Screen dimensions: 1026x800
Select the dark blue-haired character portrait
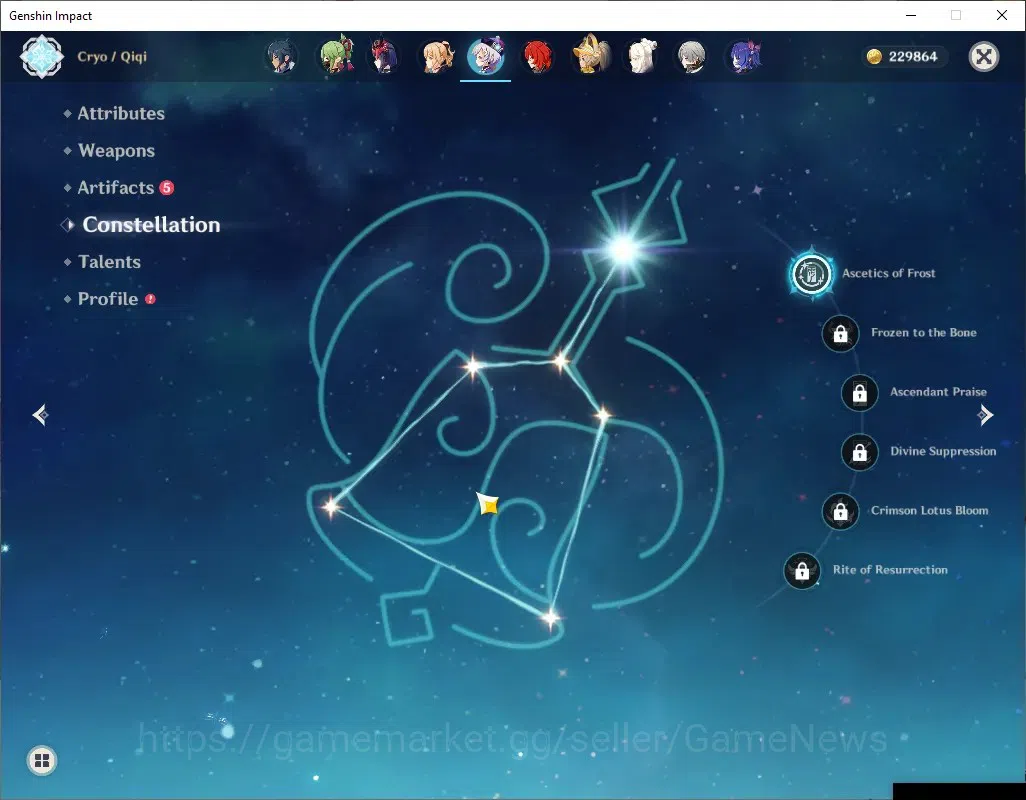[282, 56]
